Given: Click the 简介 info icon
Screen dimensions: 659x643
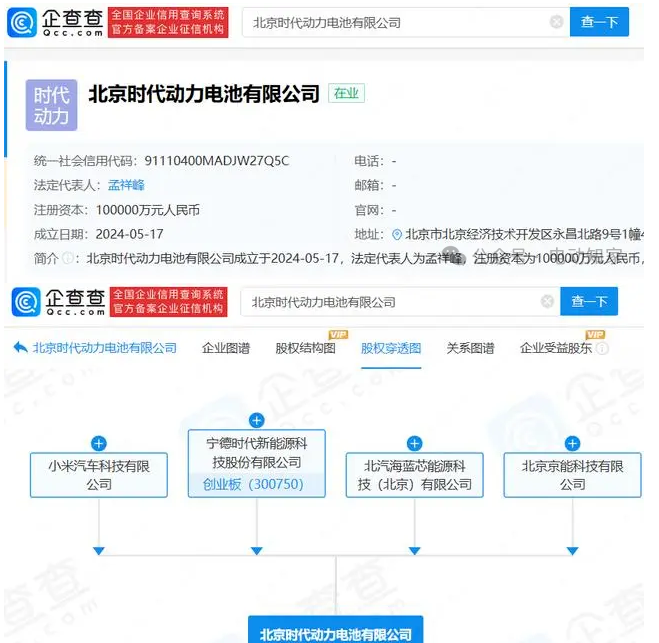Looking at the screenshot, I should (67, 258).
